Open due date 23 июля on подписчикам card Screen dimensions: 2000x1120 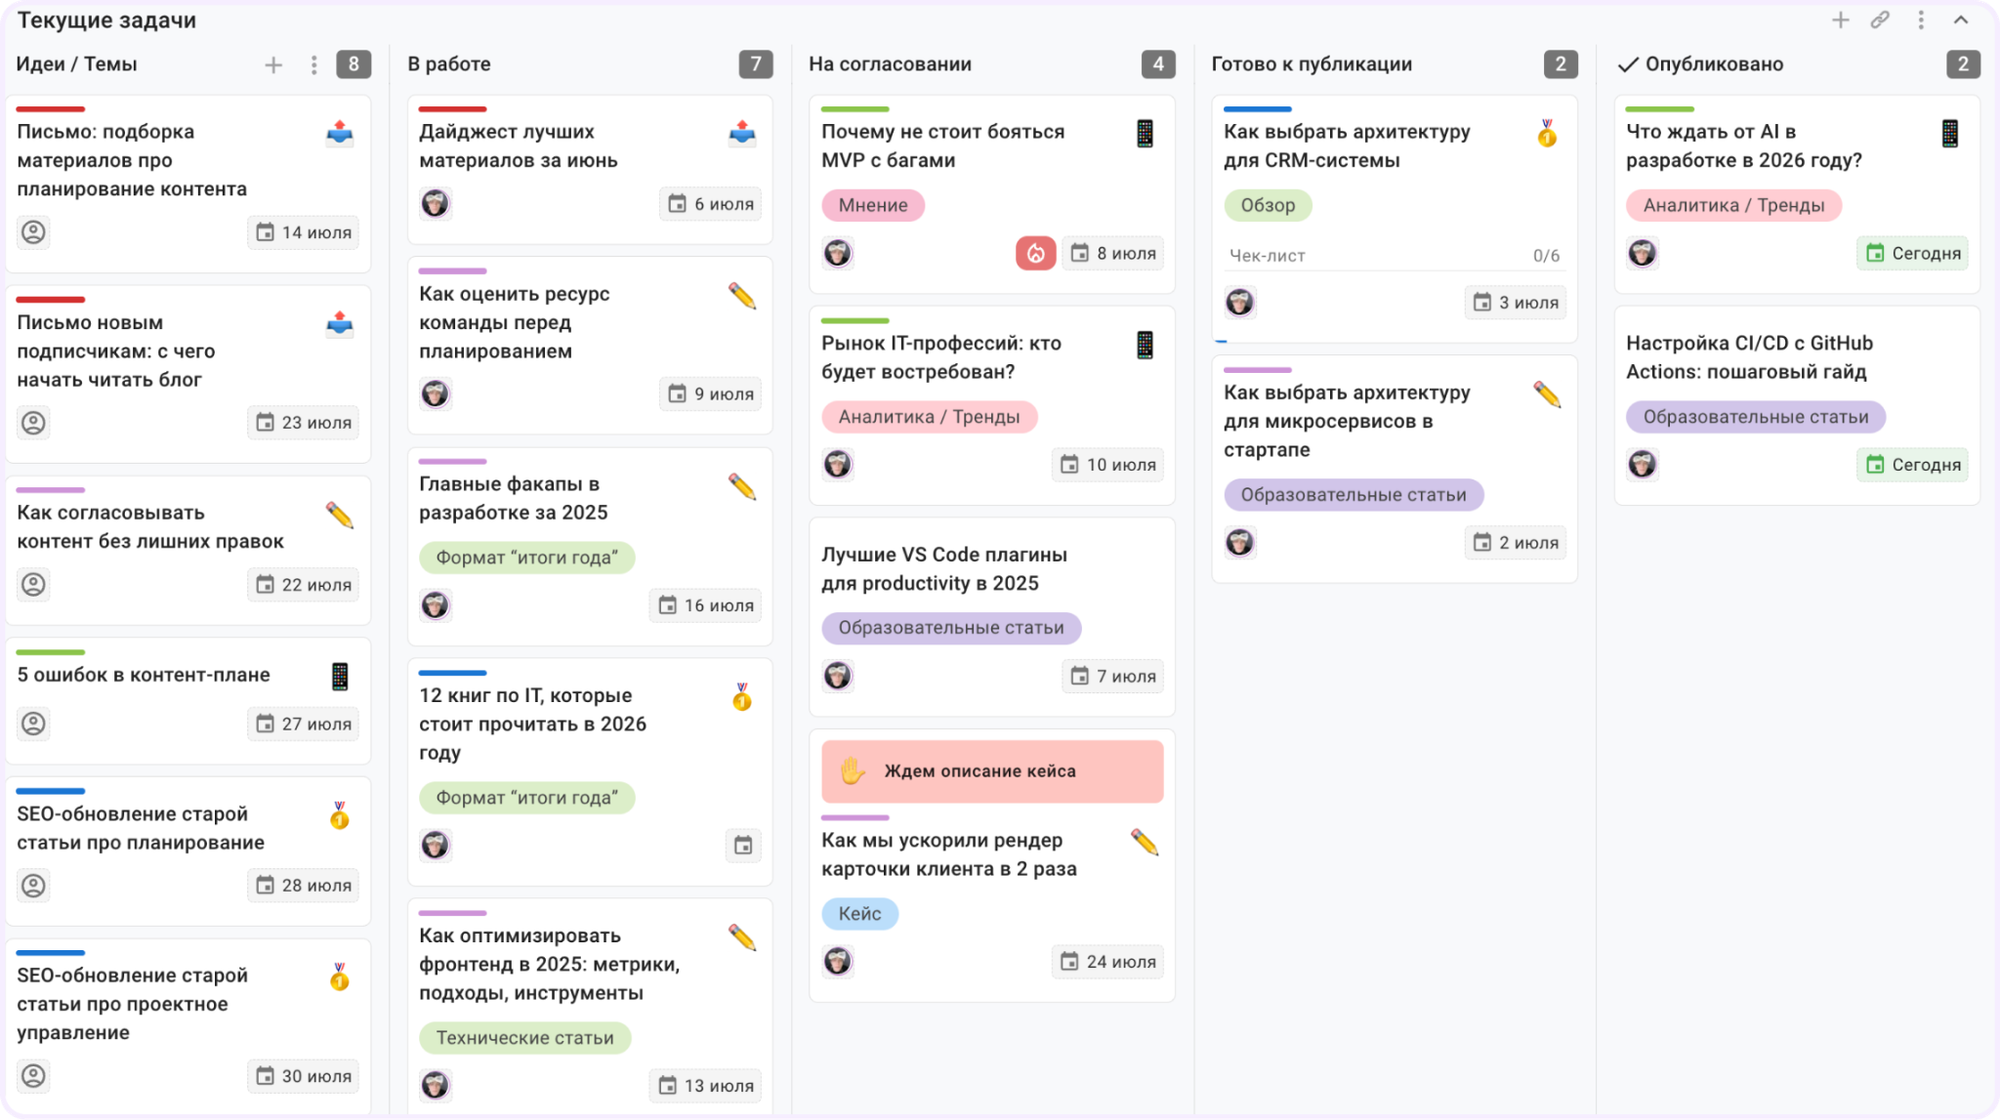pos(304,423)
